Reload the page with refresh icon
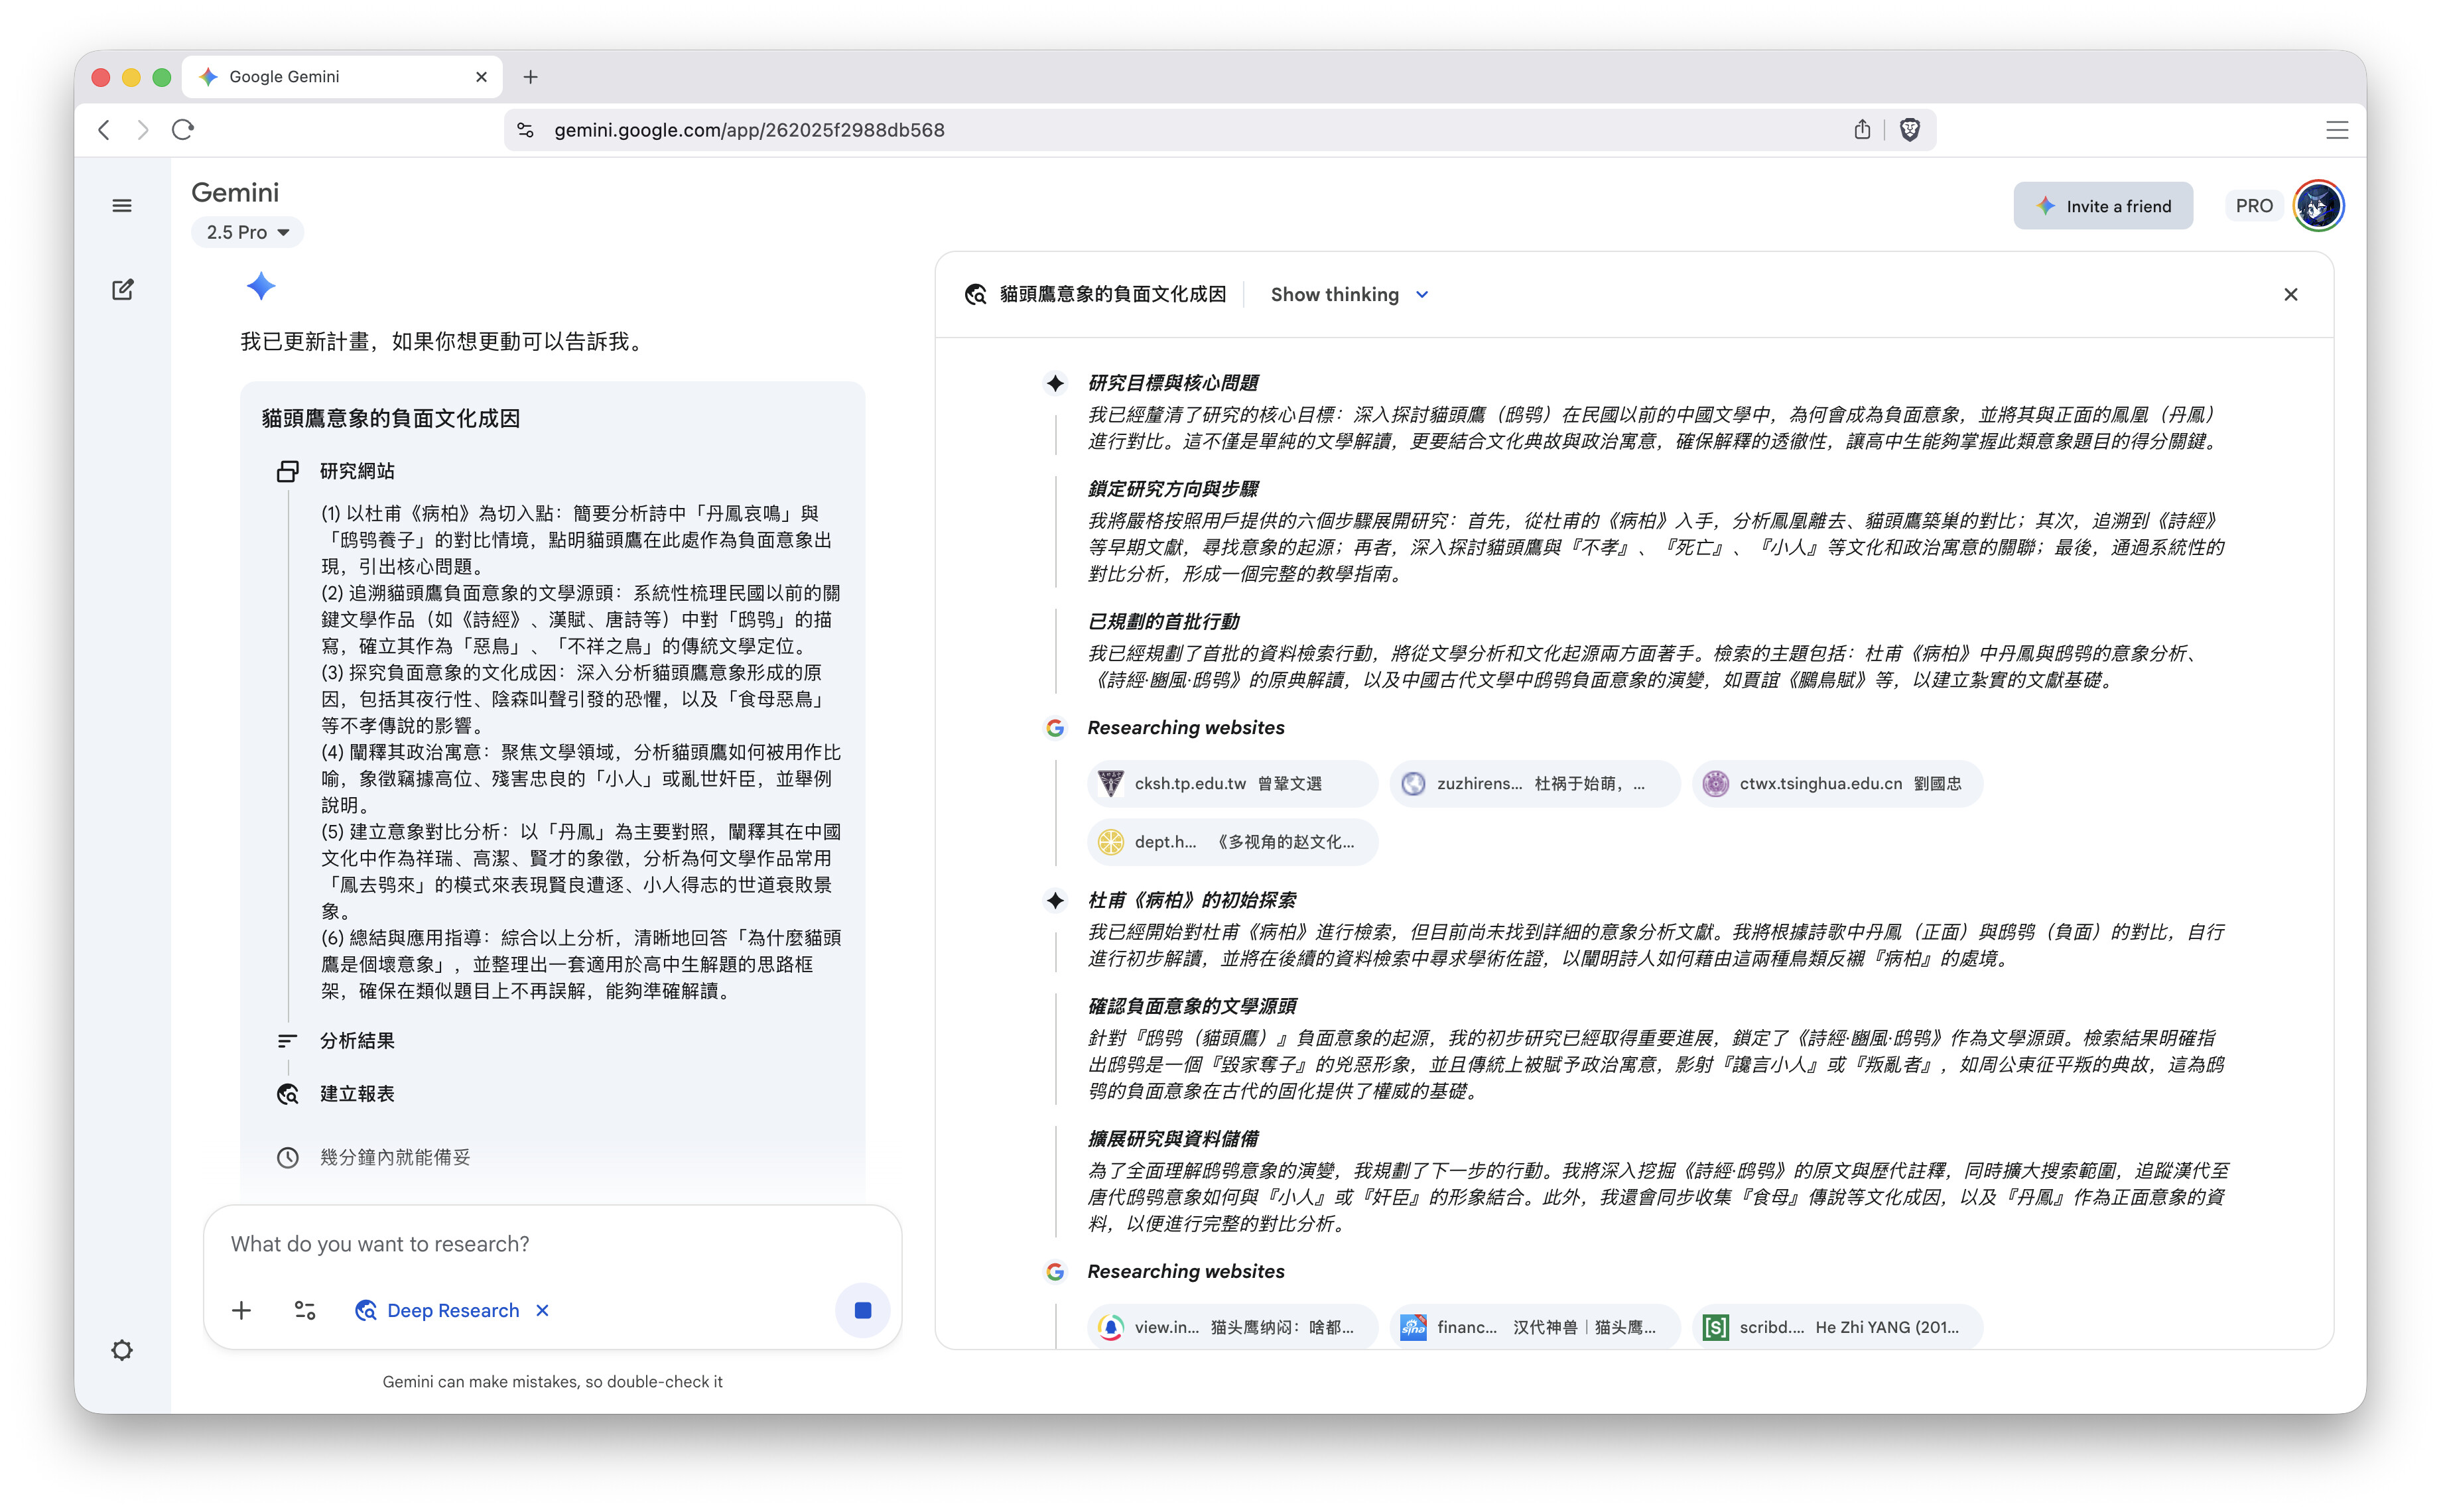The image size is (2441, 1512). click(x=183, y=130)
